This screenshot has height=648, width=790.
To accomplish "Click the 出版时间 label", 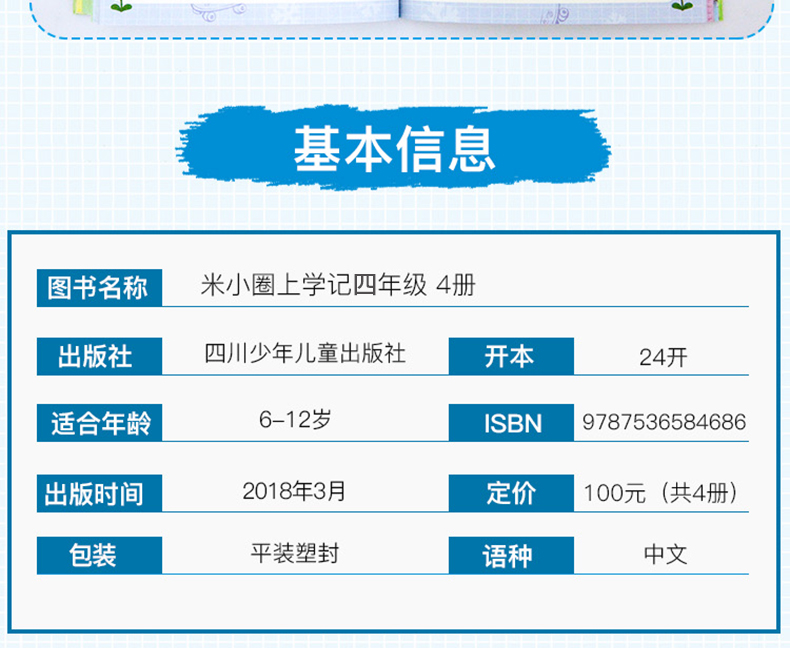I will tap(99, 493).
